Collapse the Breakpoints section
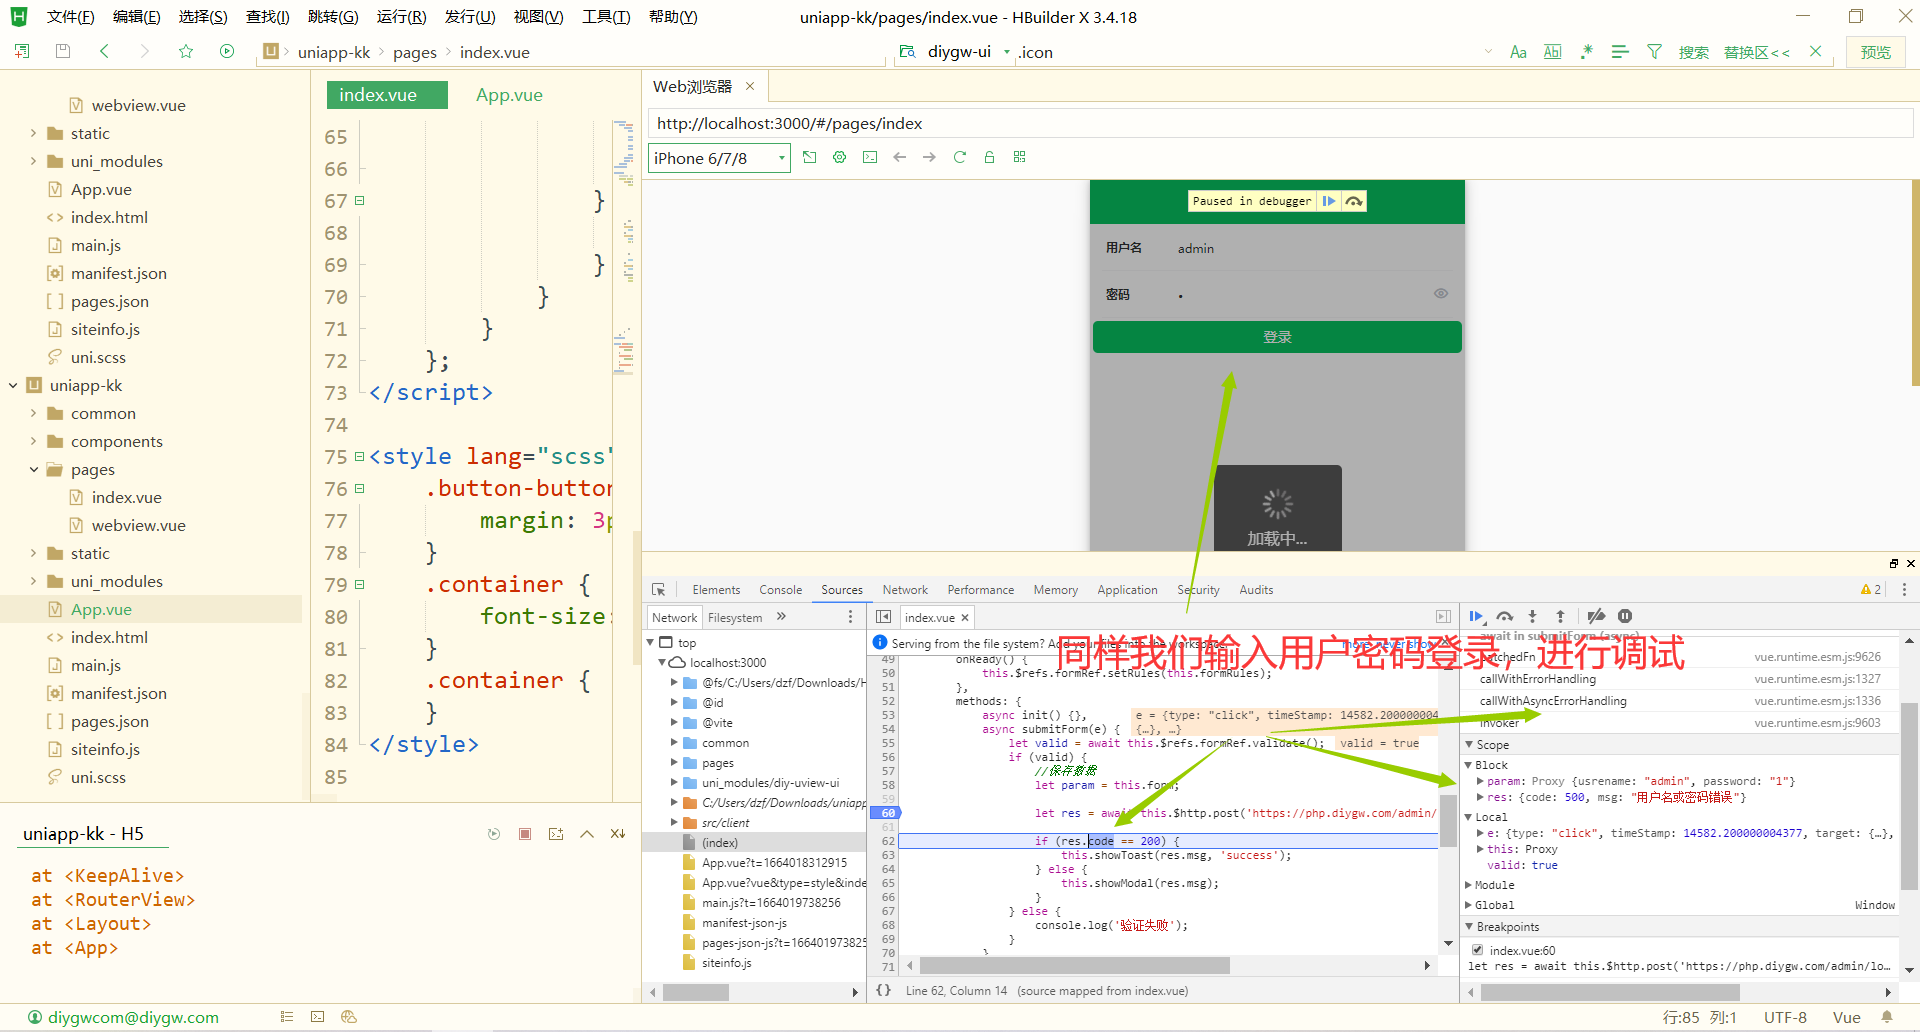 [1470, 927]
